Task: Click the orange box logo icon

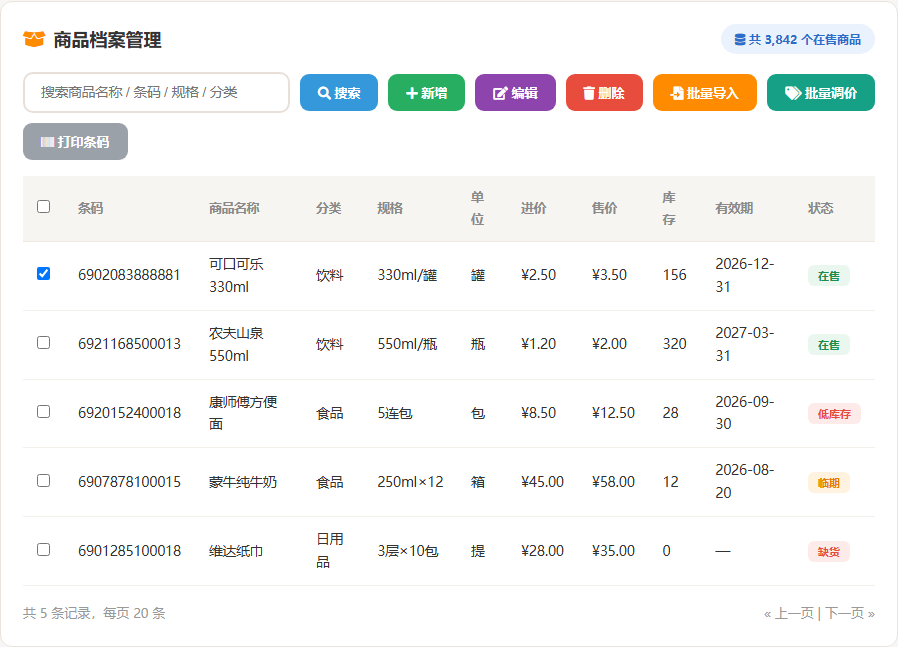Action: pyautogui.click(x=34, y=40)
